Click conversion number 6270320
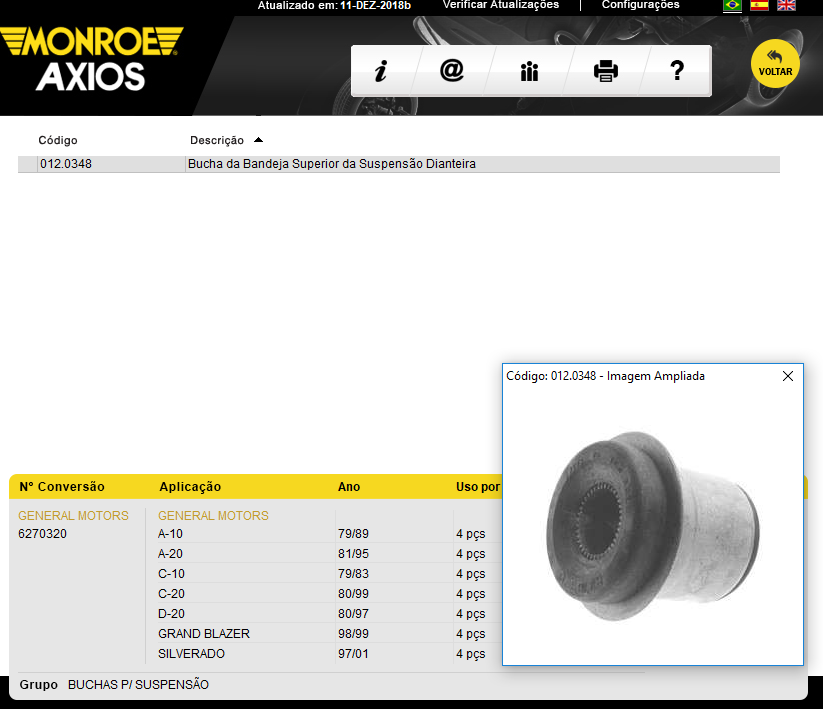The width and height of the screenshot is (823, 709). [x=45, y=534]
